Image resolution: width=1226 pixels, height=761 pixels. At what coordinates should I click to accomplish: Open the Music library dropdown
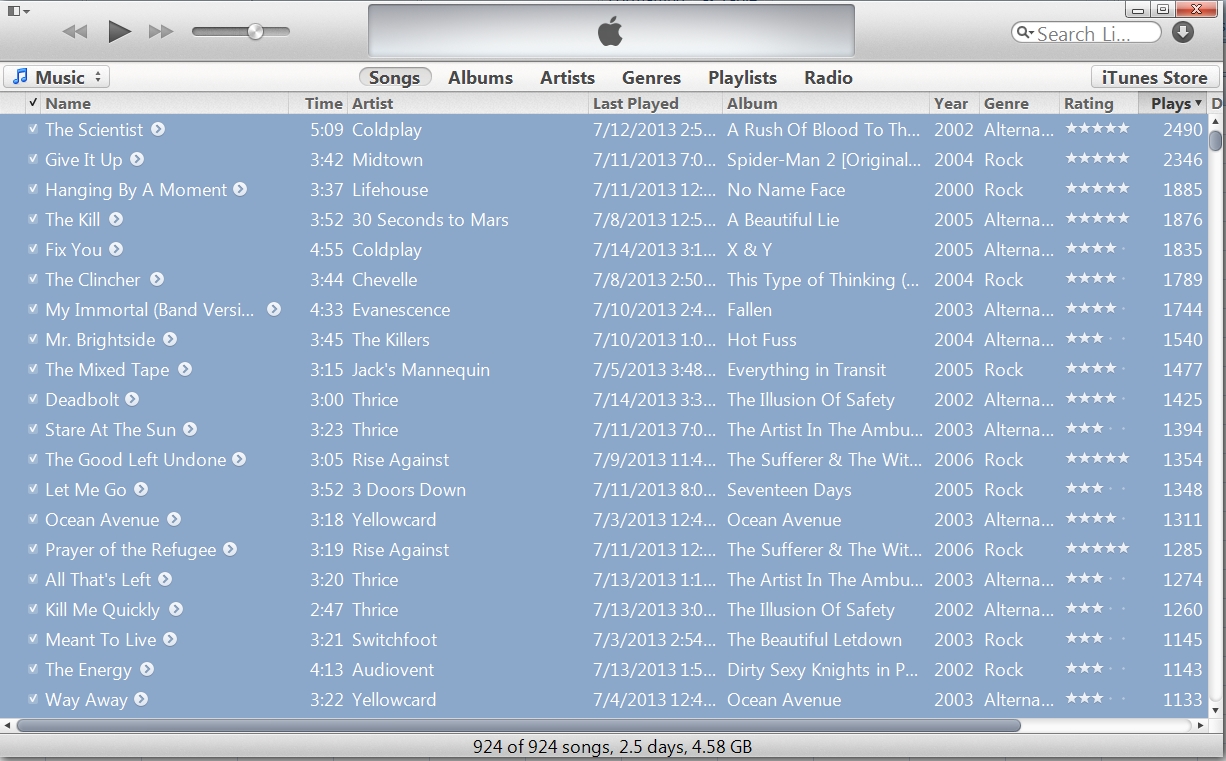click(x=56, y=77)
